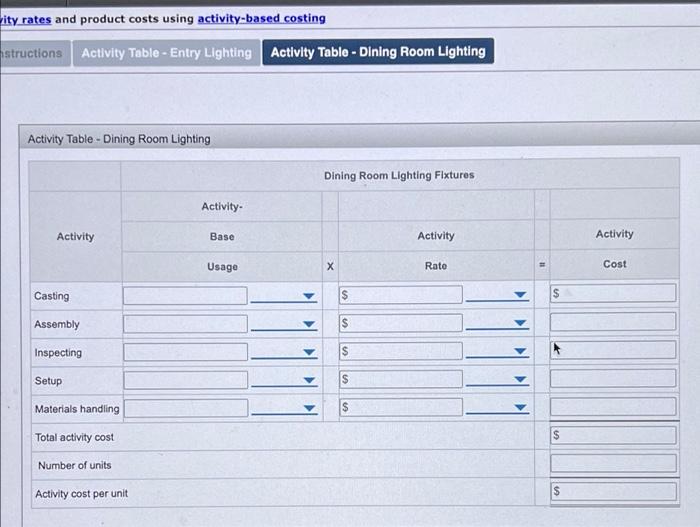Select Activity Table - Dining Room Lighting tab
700x527 pixels.
378,52
